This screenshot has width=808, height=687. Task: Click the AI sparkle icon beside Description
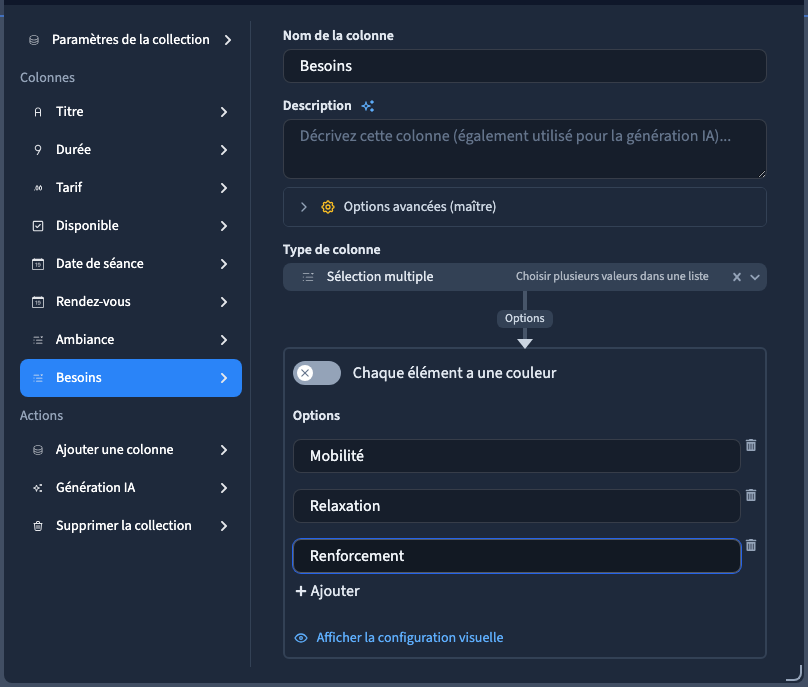(367, 106)
